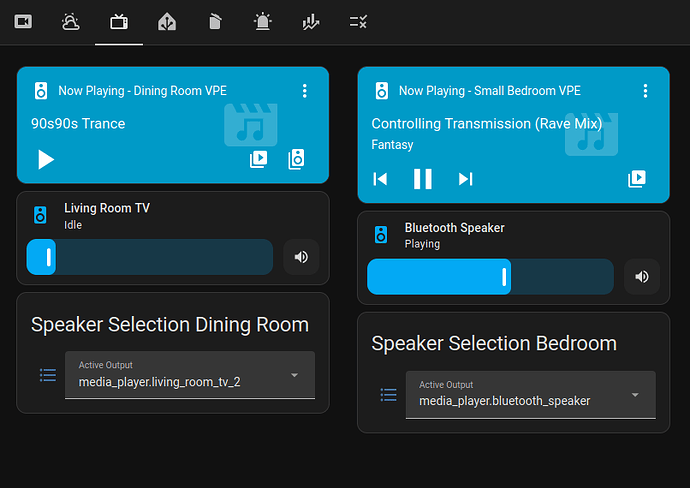Click the speaker group icon on Dining Room card
The image size is (690, 488).
[x=297, y=159]
